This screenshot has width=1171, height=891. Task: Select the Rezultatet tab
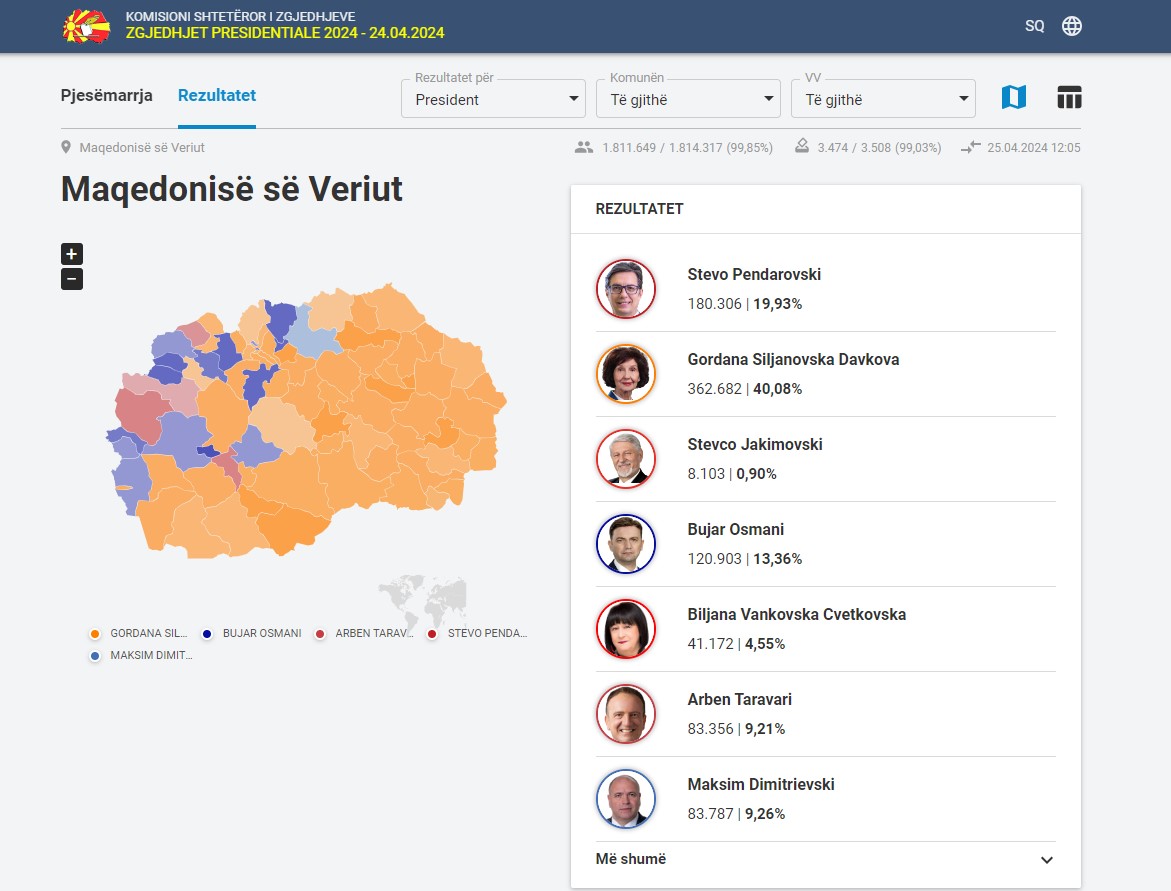click(x=217, y=96)
